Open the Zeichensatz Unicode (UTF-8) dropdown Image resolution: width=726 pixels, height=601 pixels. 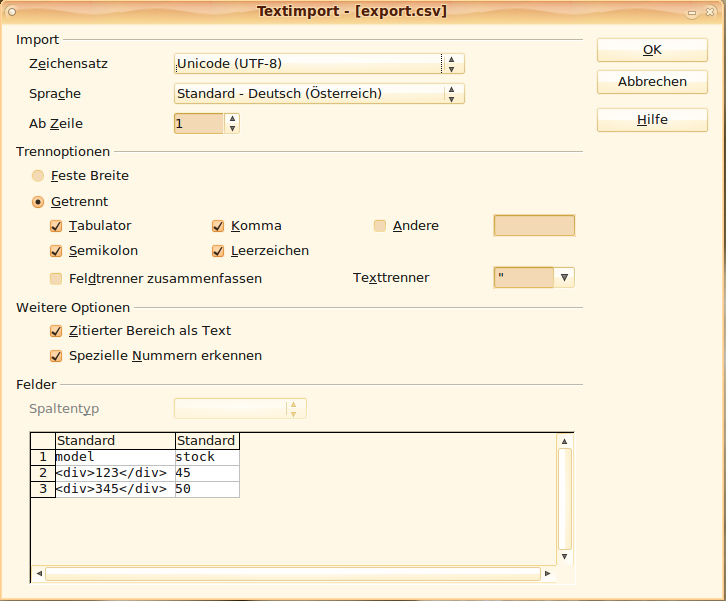coord(319,63)
